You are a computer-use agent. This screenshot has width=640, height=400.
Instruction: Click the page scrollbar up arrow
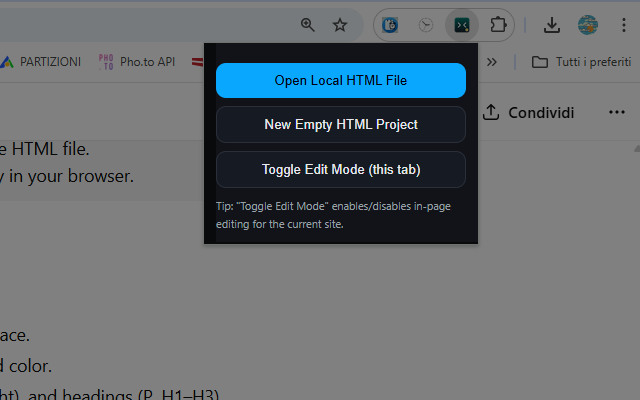[x=634, y=149]
